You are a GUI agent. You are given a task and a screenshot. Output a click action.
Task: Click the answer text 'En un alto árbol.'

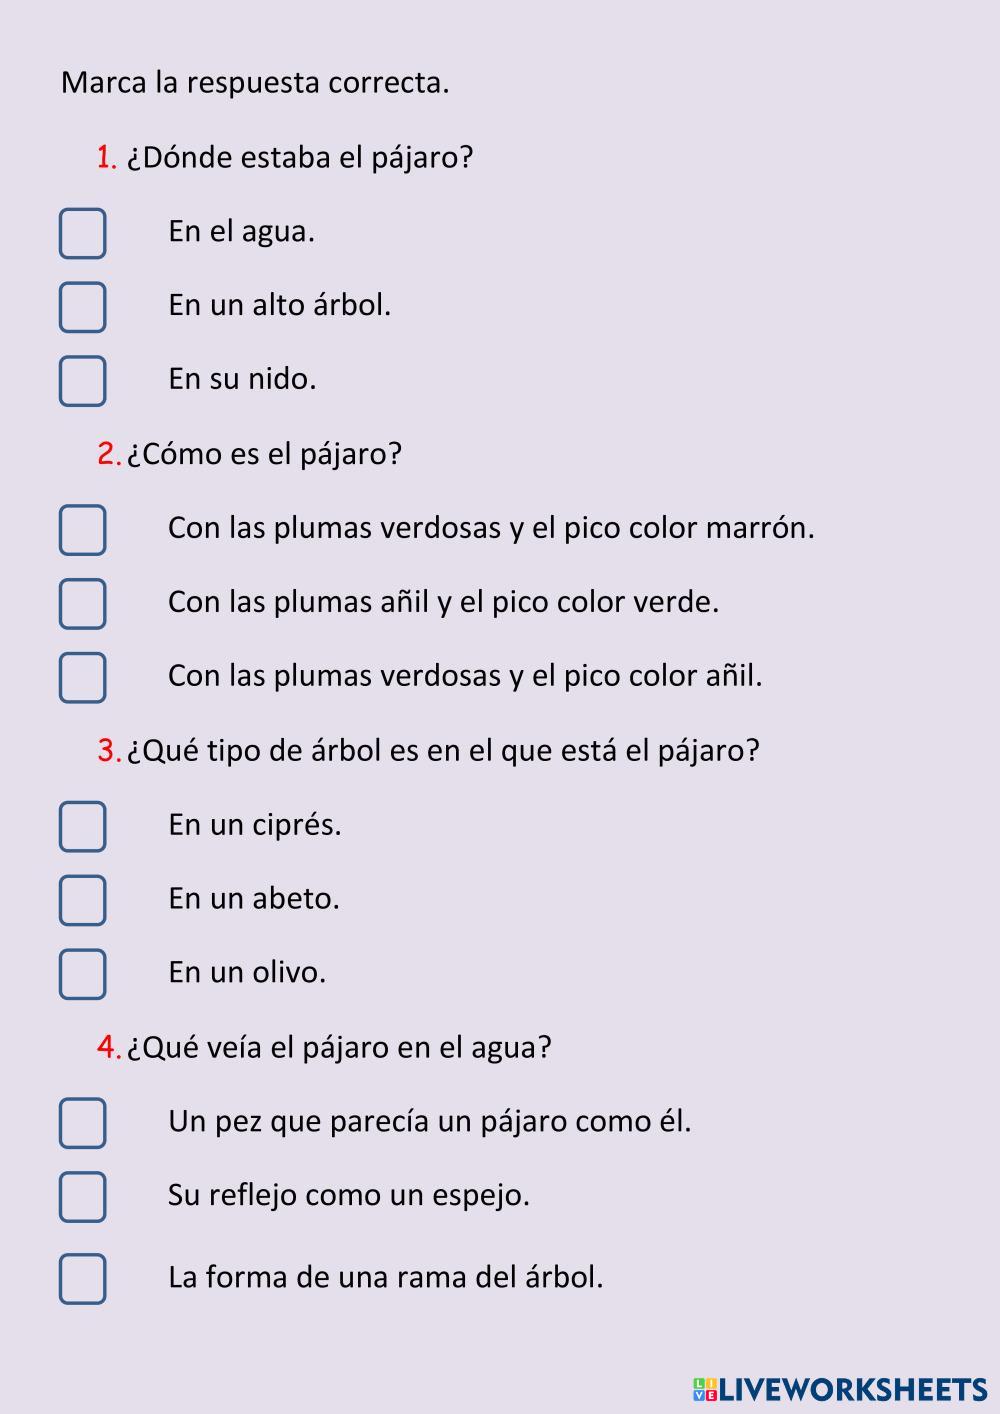click(x=279, y=305)
